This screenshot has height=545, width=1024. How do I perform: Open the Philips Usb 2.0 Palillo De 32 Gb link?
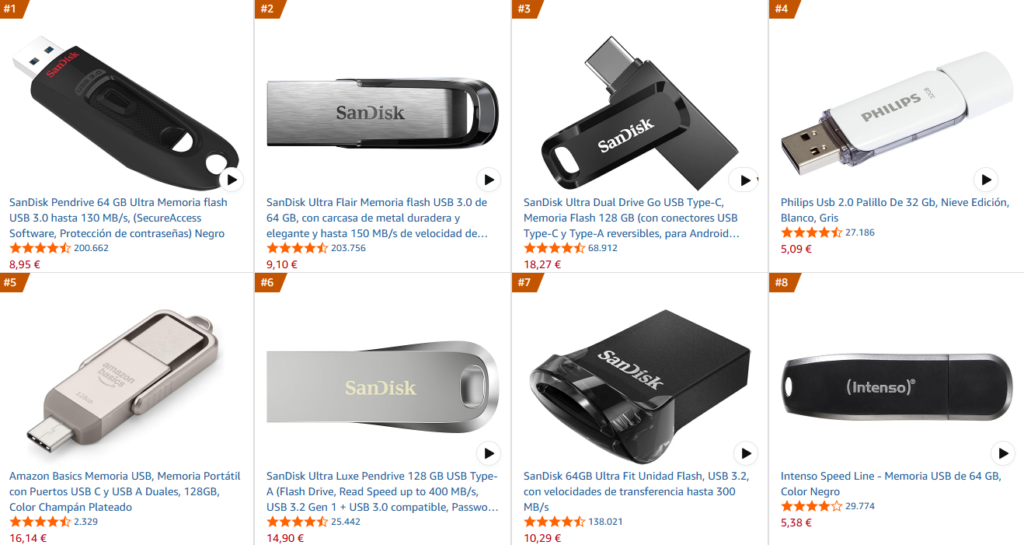(895, 210)
